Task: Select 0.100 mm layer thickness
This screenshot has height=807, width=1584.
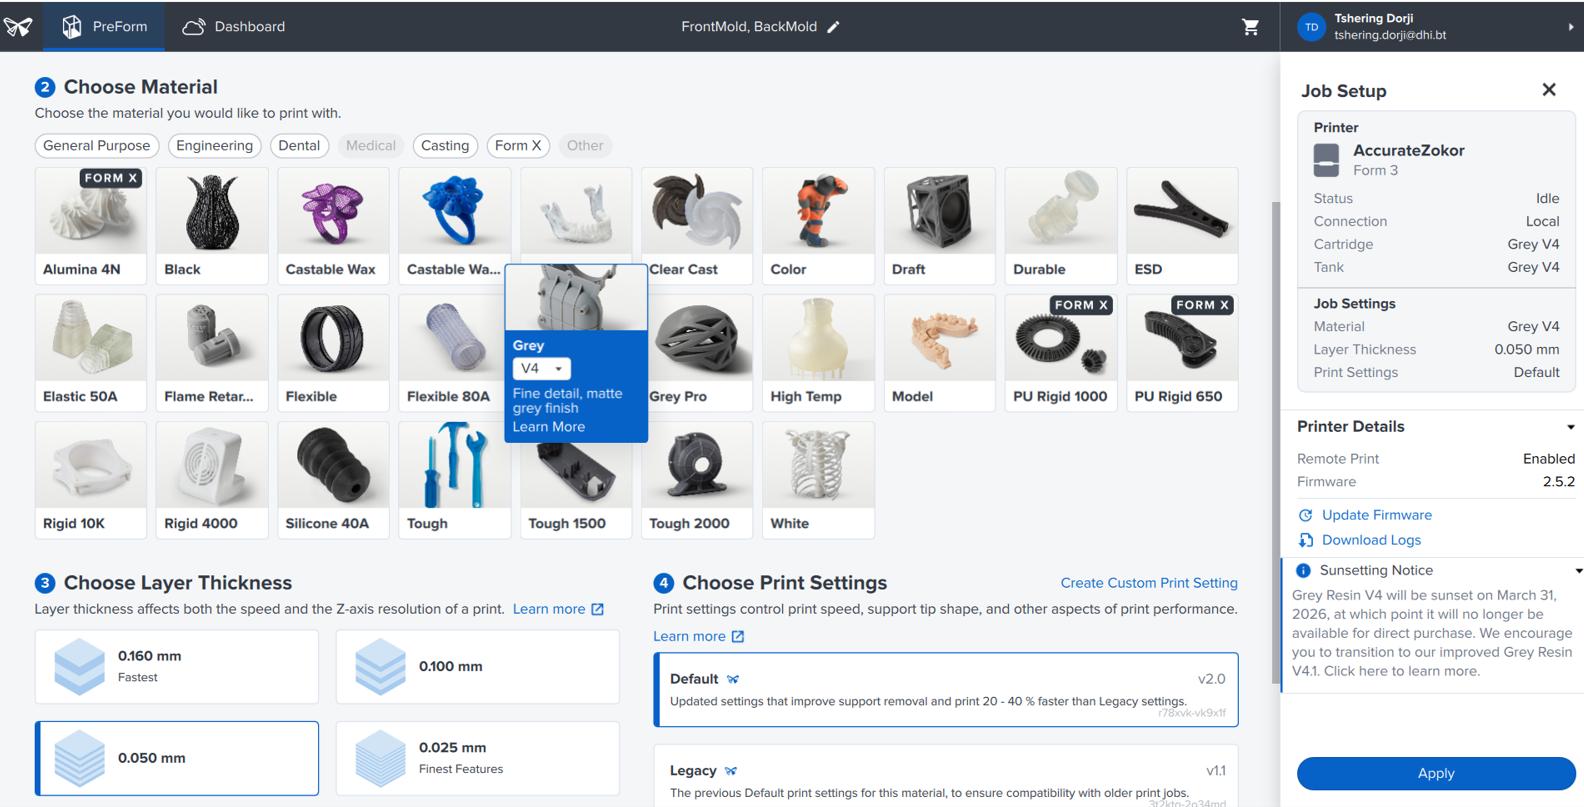Action: click(478, 666)
